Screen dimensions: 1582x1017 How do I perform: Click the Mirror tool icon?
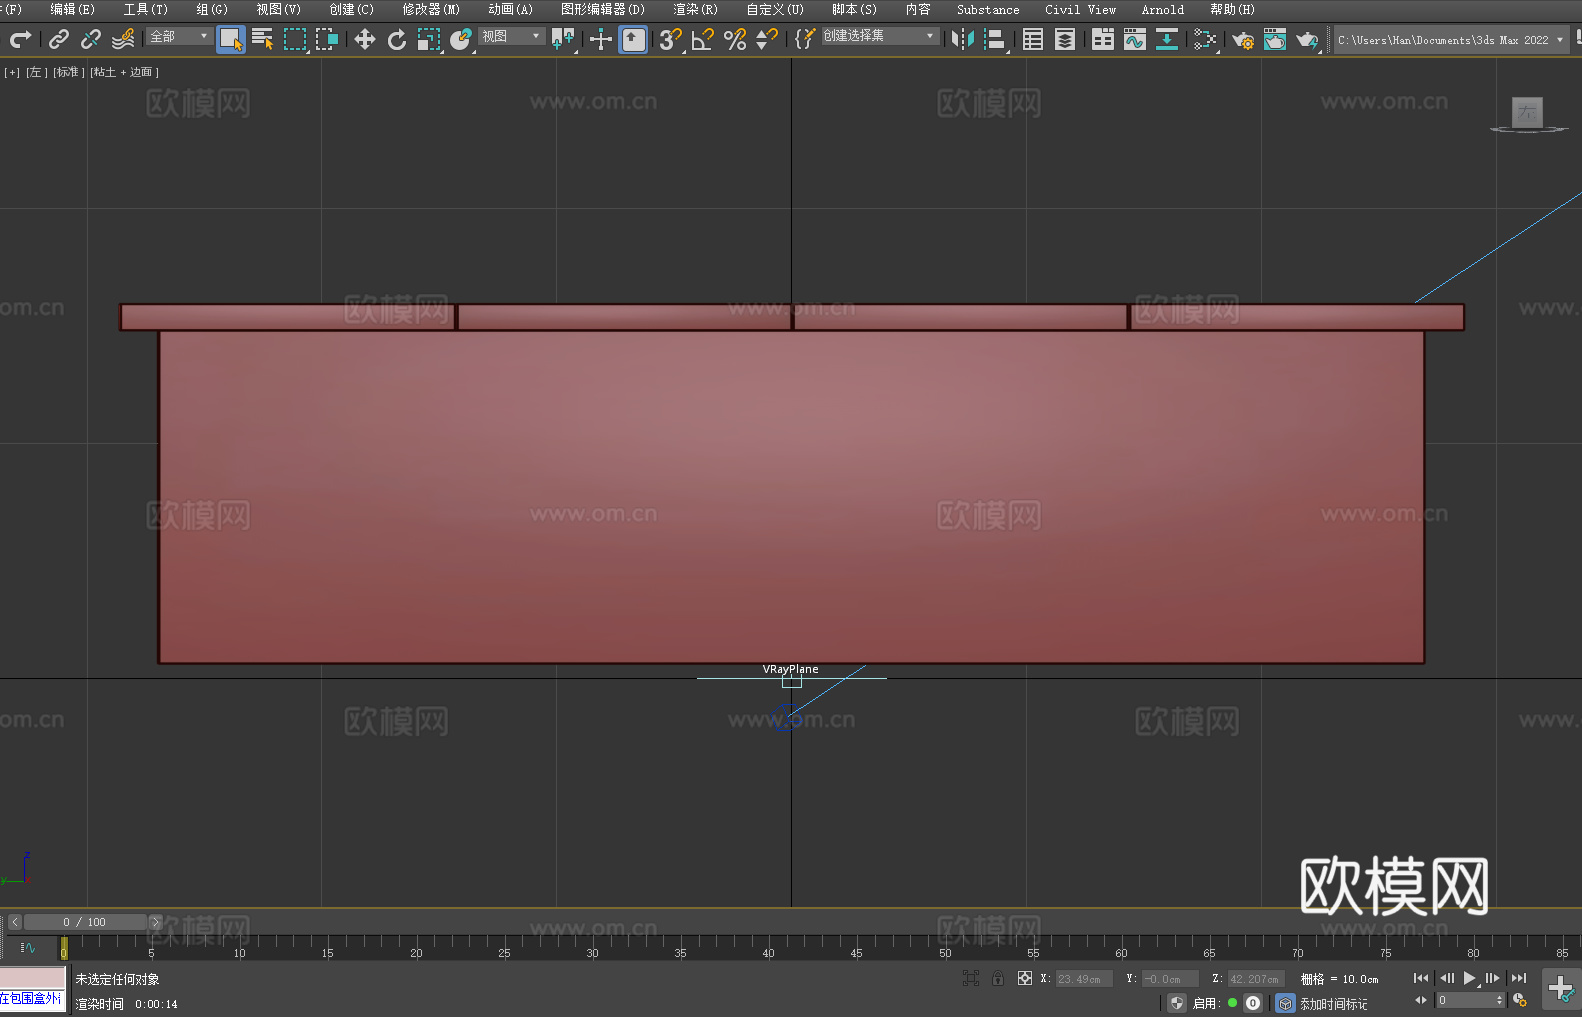pyautogui.click(x=963, y=39)
